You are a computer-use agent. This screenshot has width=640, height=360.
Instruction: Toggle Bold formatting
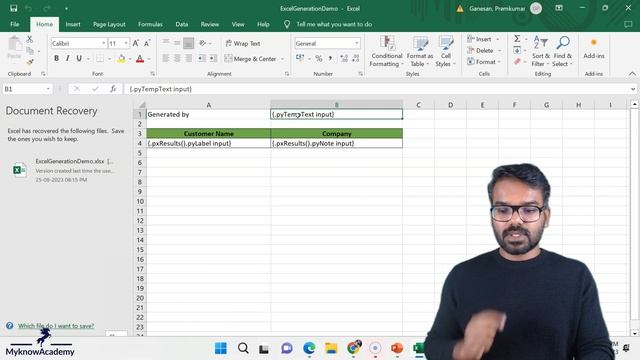(56, 58)
